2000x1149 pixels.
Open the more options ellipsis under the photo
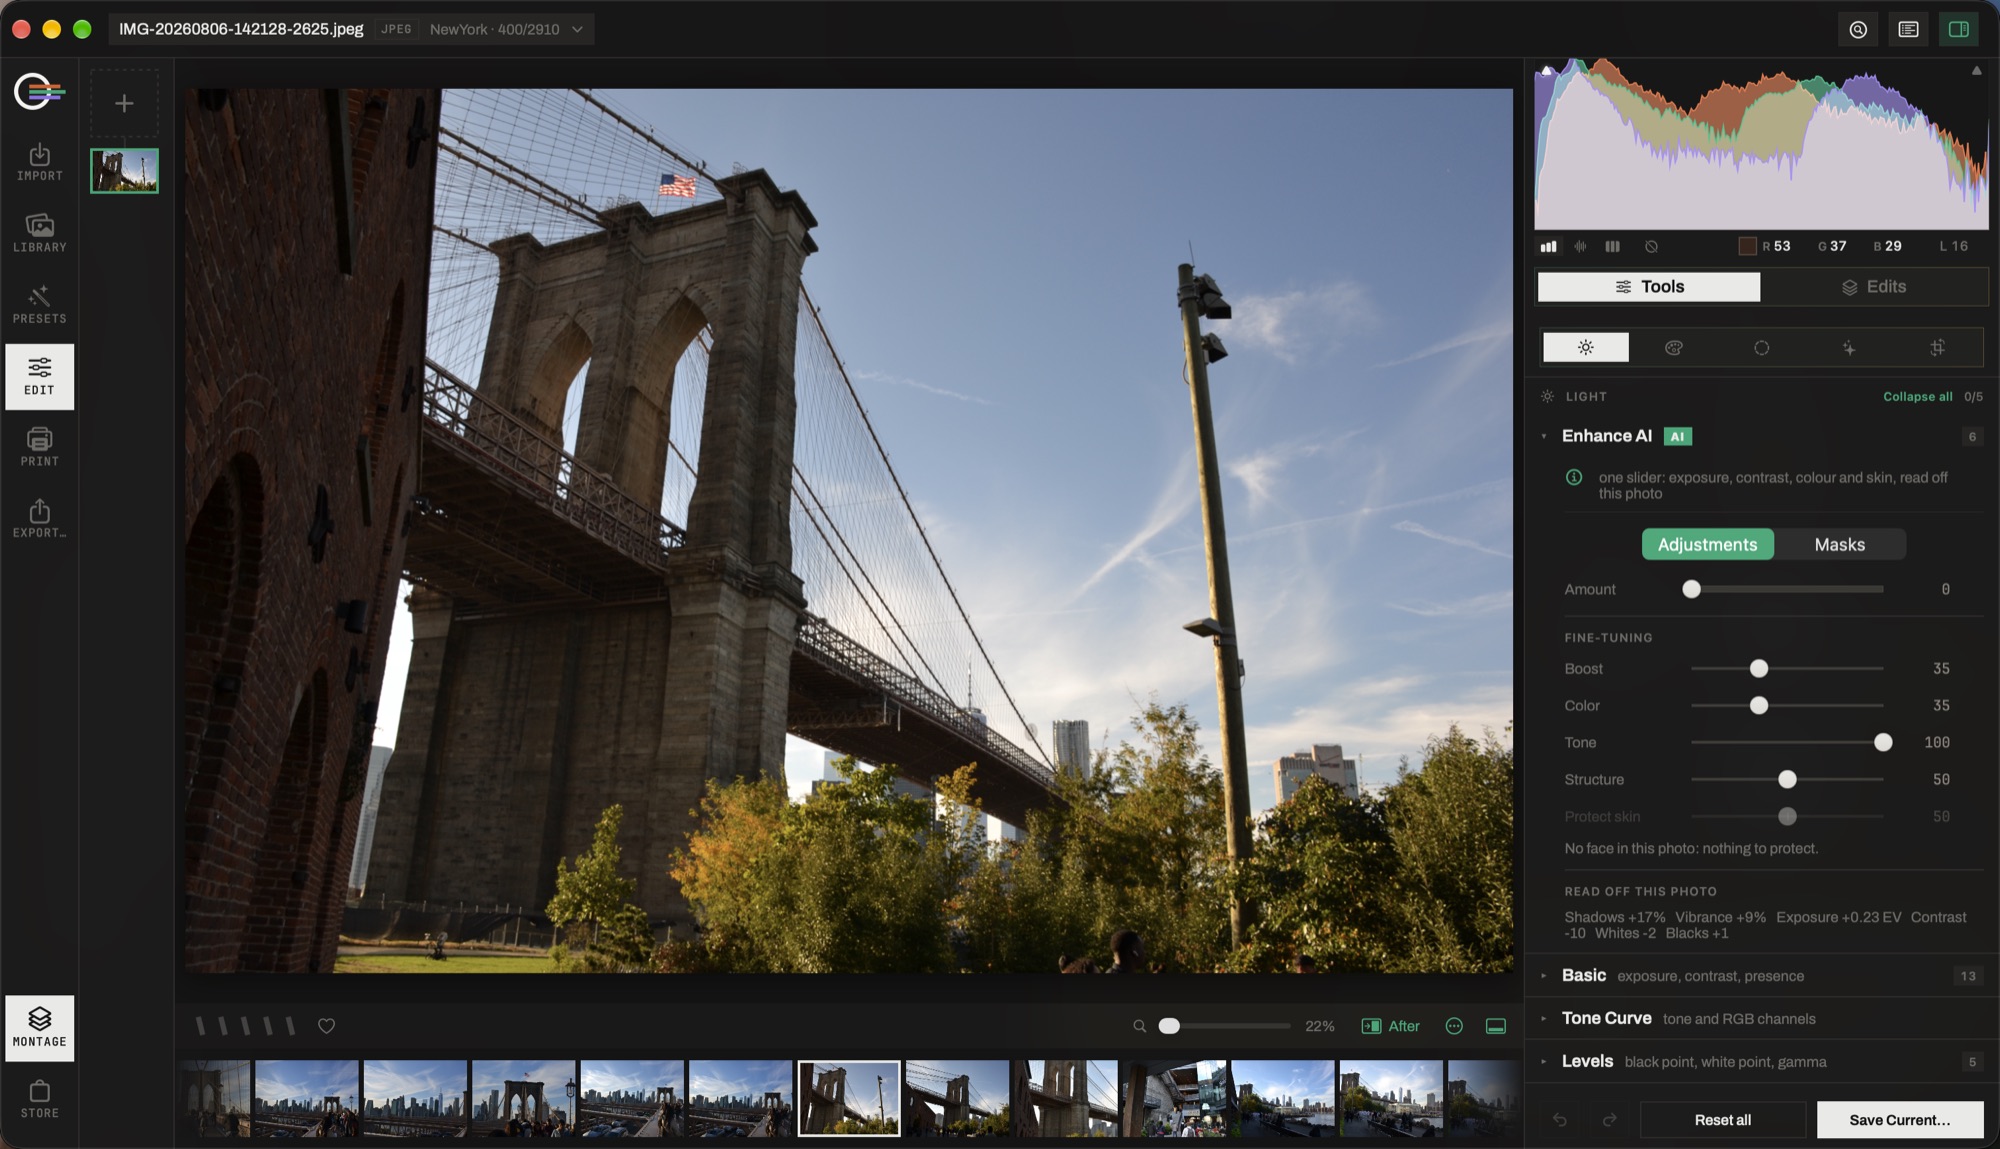1454,1026
